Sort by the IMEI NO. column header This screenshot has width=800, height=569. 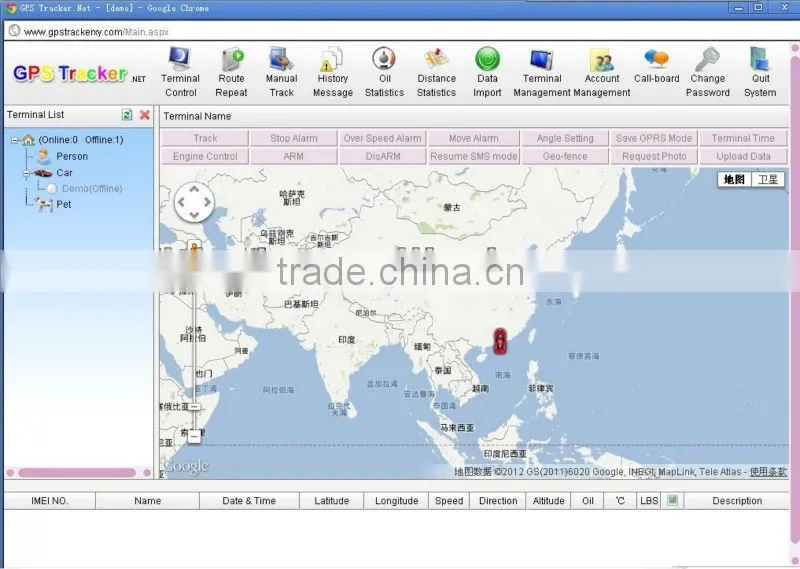(x=49, y=501)
